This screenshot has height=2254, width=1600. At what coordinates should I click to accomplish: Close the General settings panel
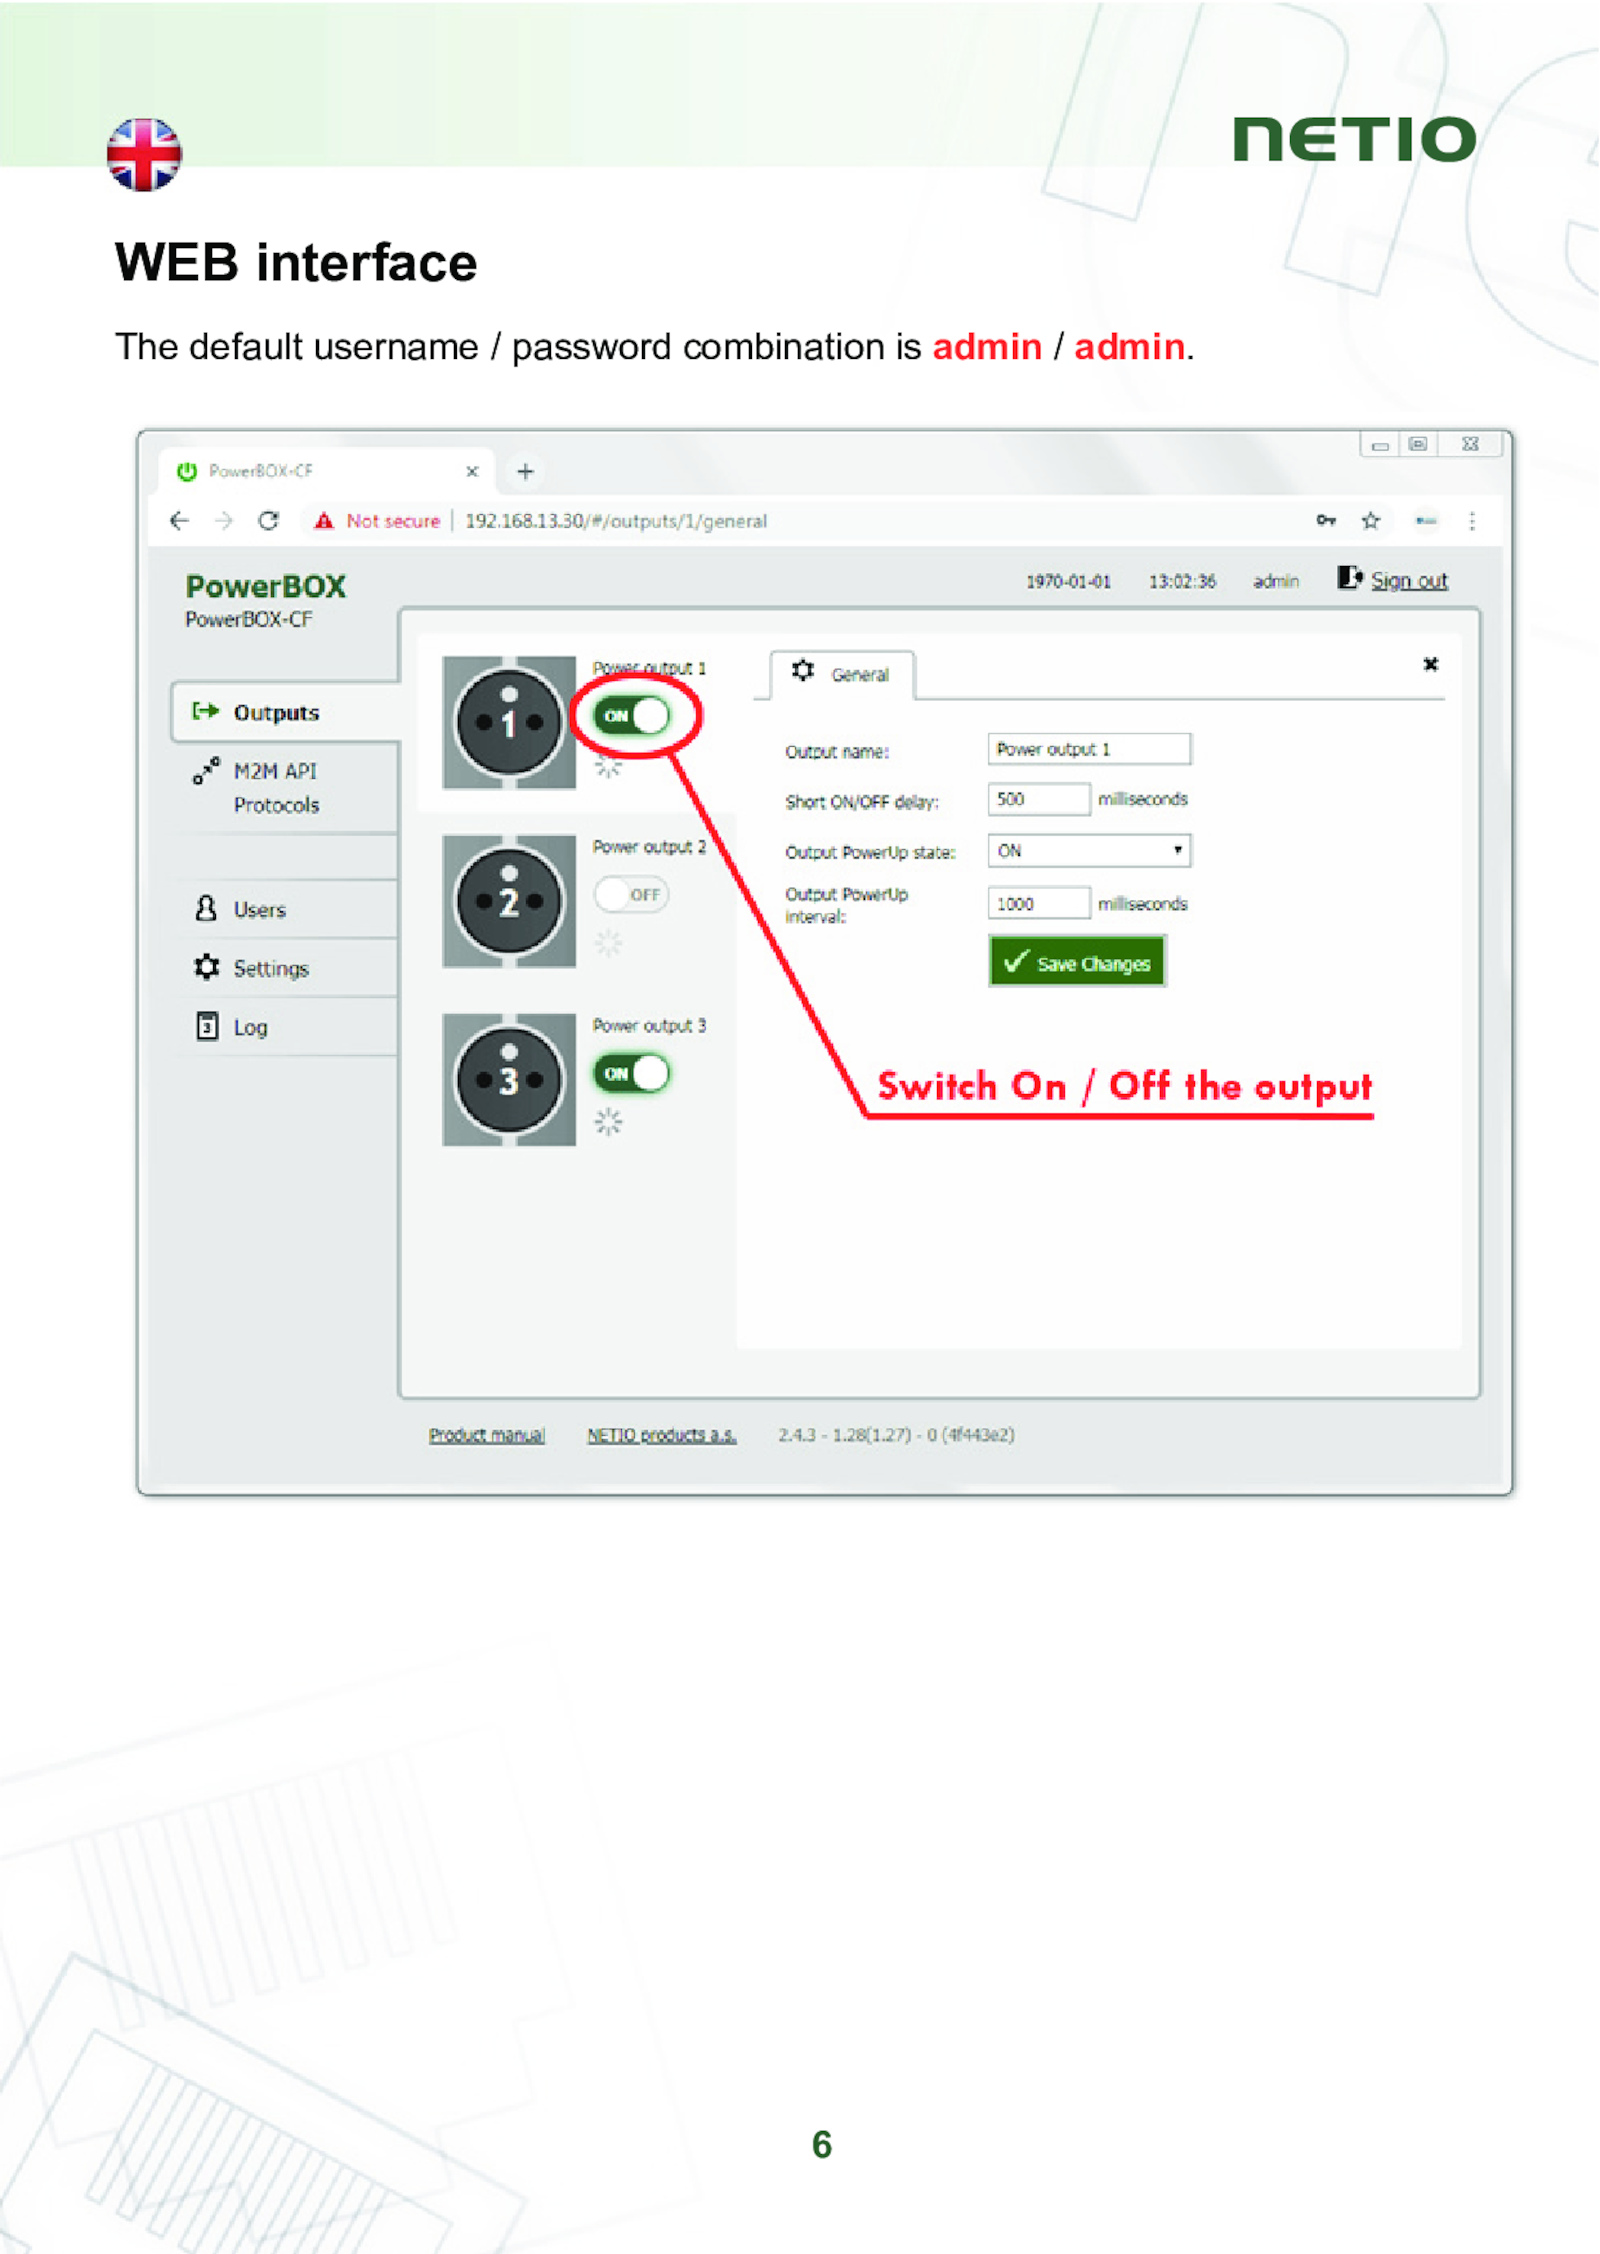tap(1430, 664)
